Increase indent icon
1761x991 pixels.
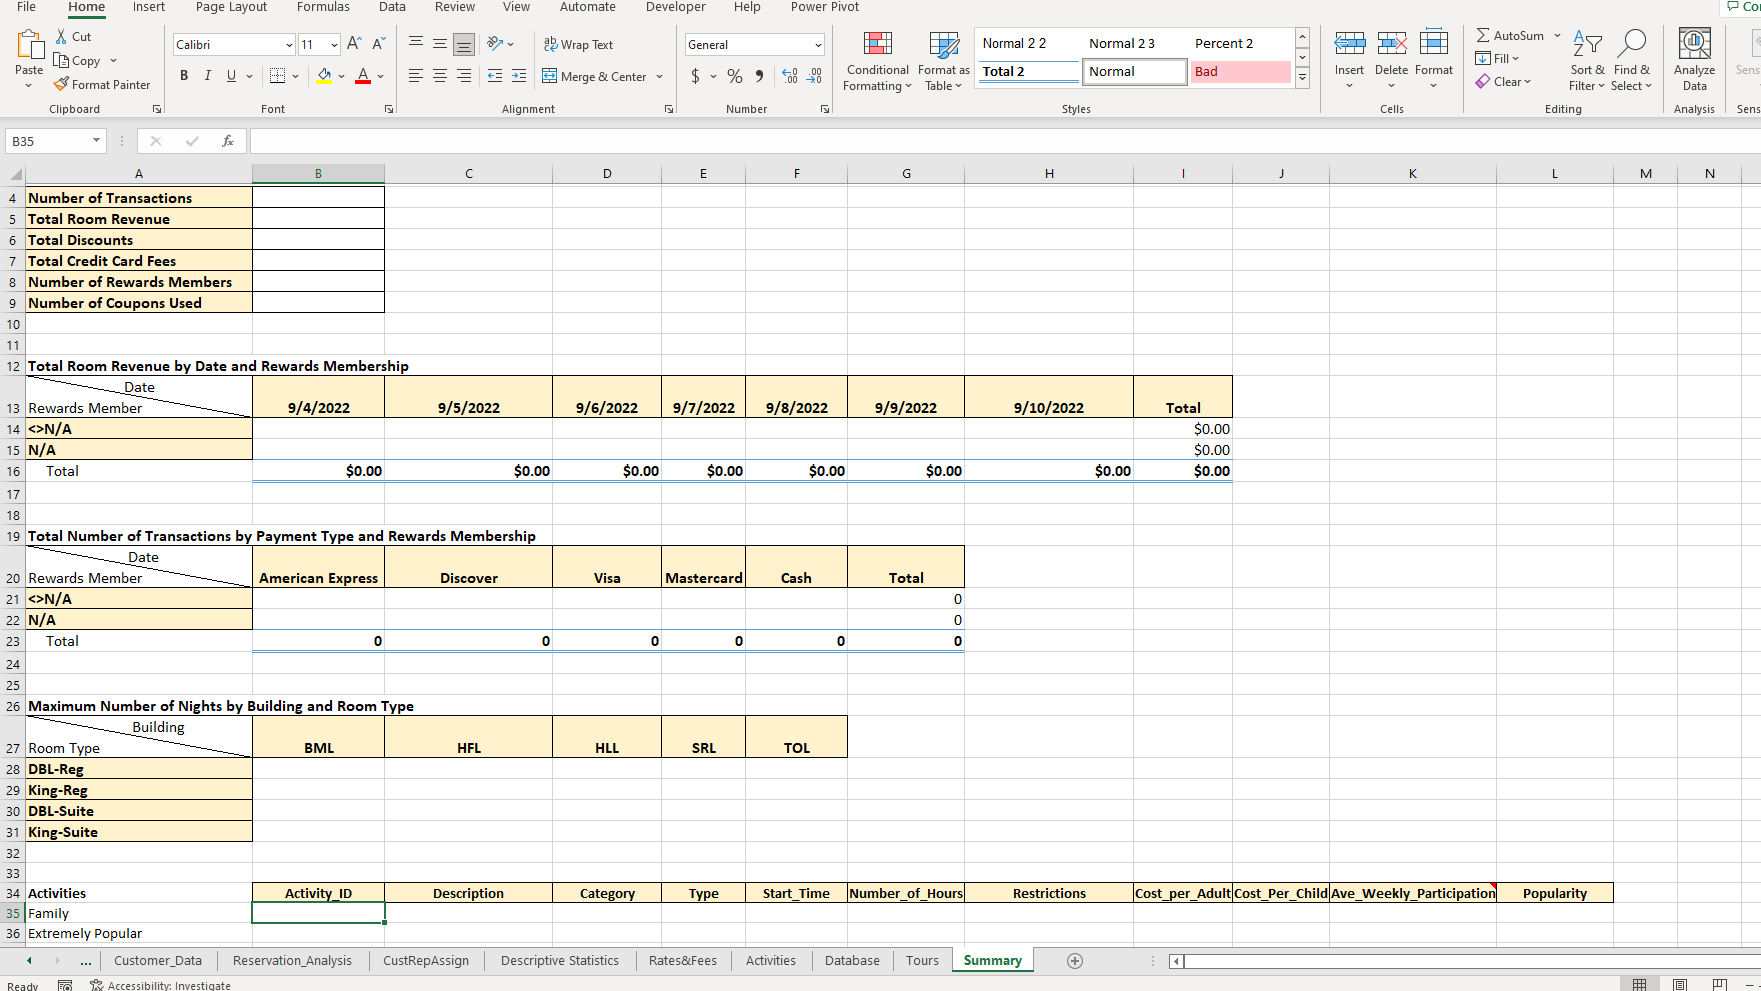pos(519,76)
